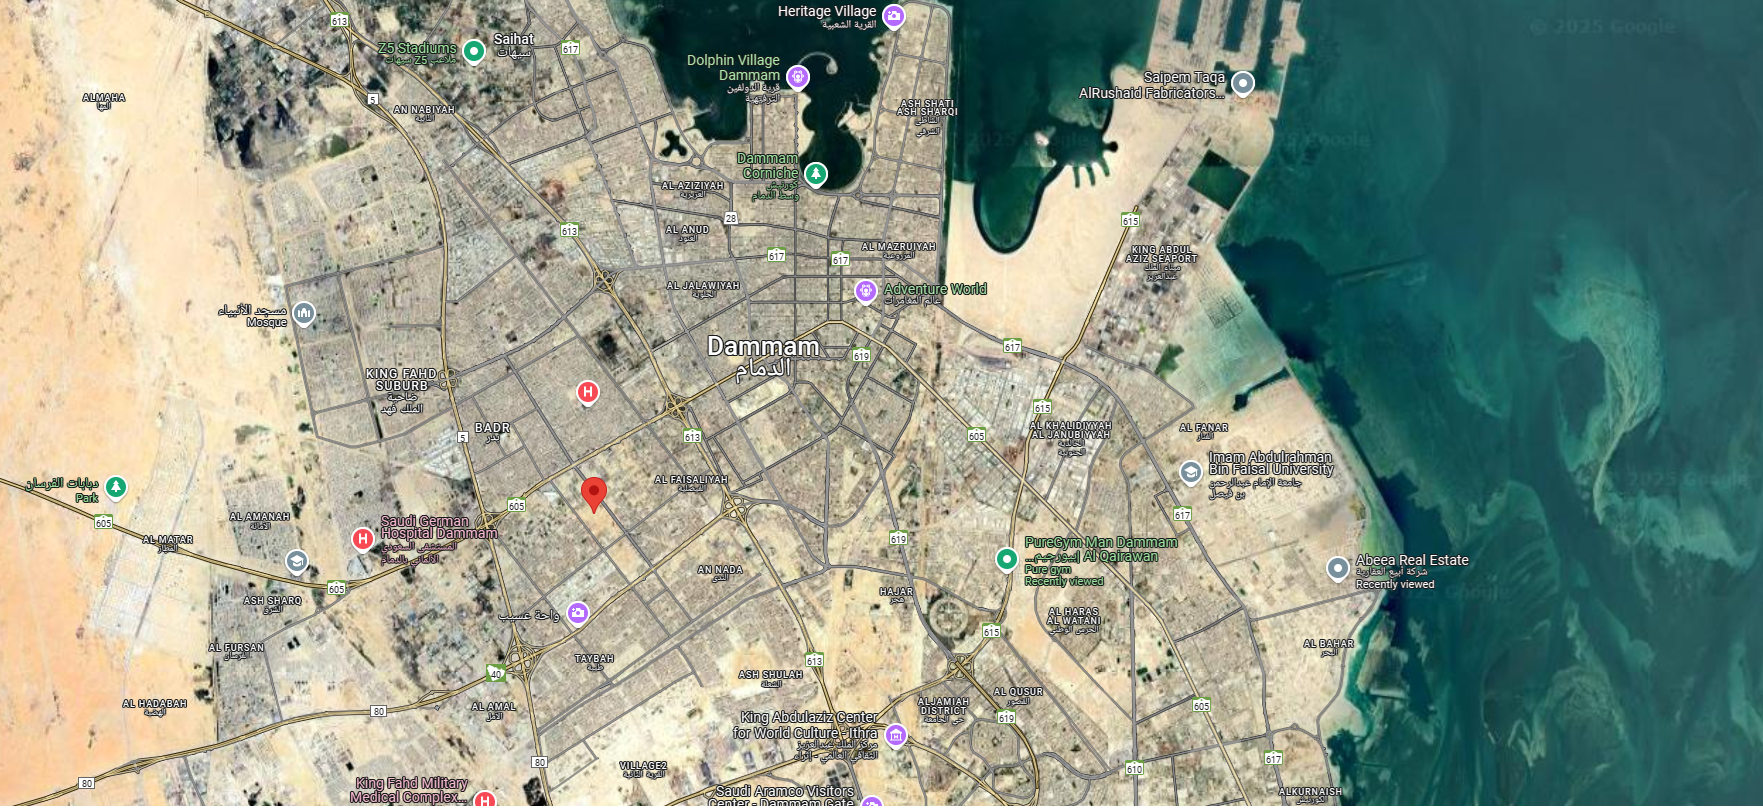The image size is (1763, 808).
Task: Click the Abeea Real Estate gray marker
Action: [1337, 569]
